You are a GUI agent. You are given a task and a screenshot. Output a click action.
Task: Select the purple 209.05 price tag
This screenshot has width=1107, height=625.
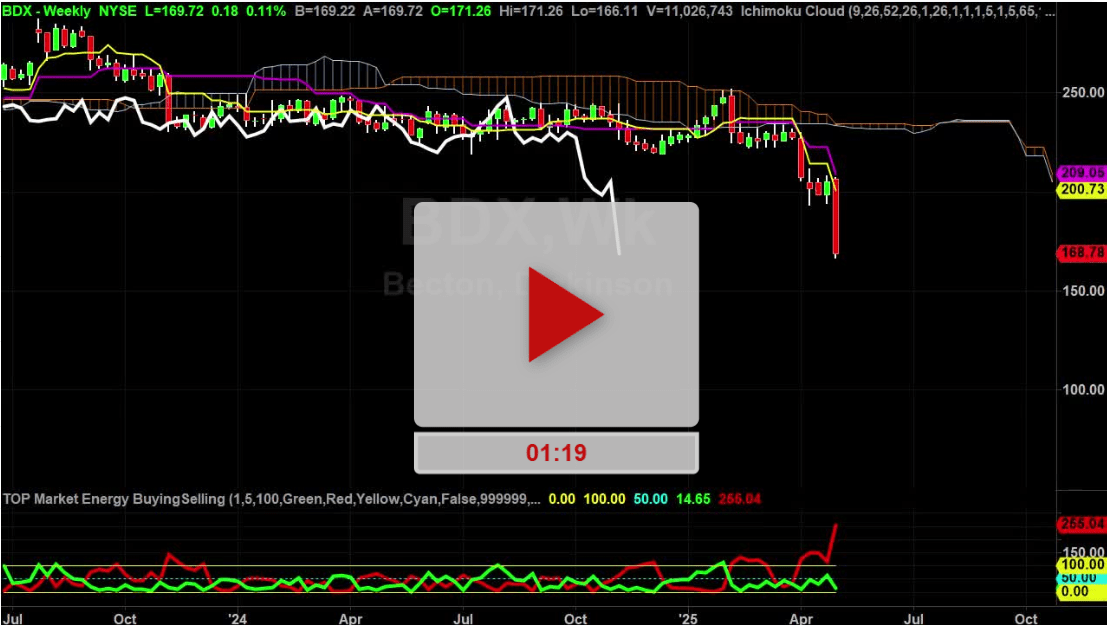[1081, 172]
